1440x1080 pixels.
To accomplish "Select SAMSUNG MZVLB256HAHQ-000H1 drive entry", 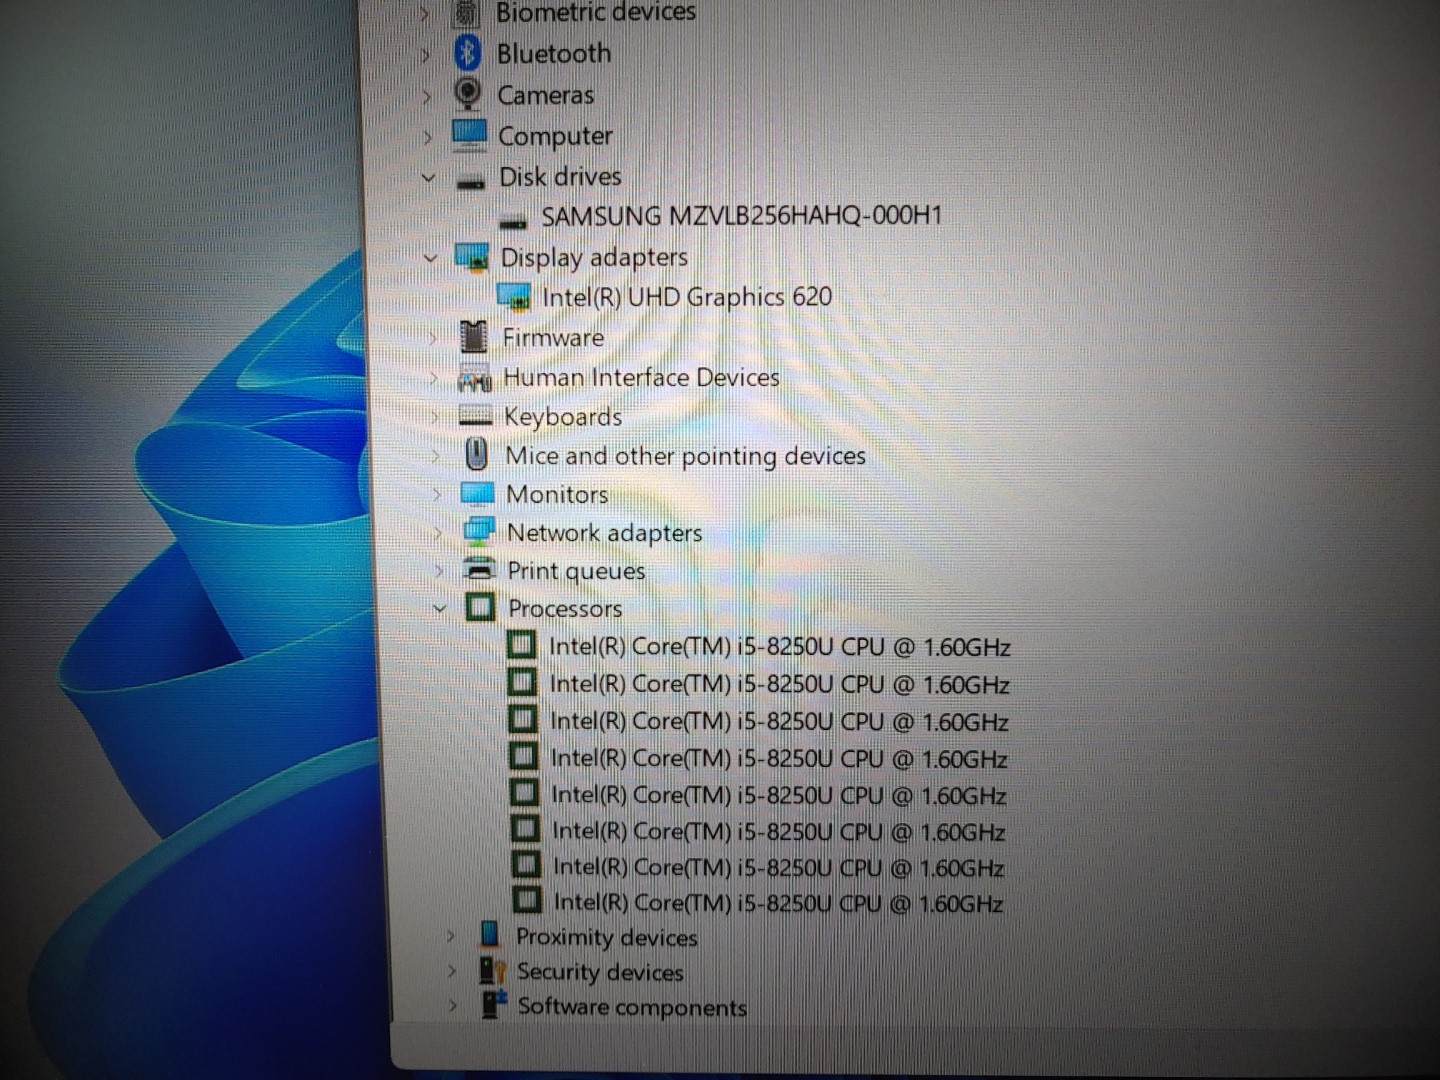I will 741,216.
